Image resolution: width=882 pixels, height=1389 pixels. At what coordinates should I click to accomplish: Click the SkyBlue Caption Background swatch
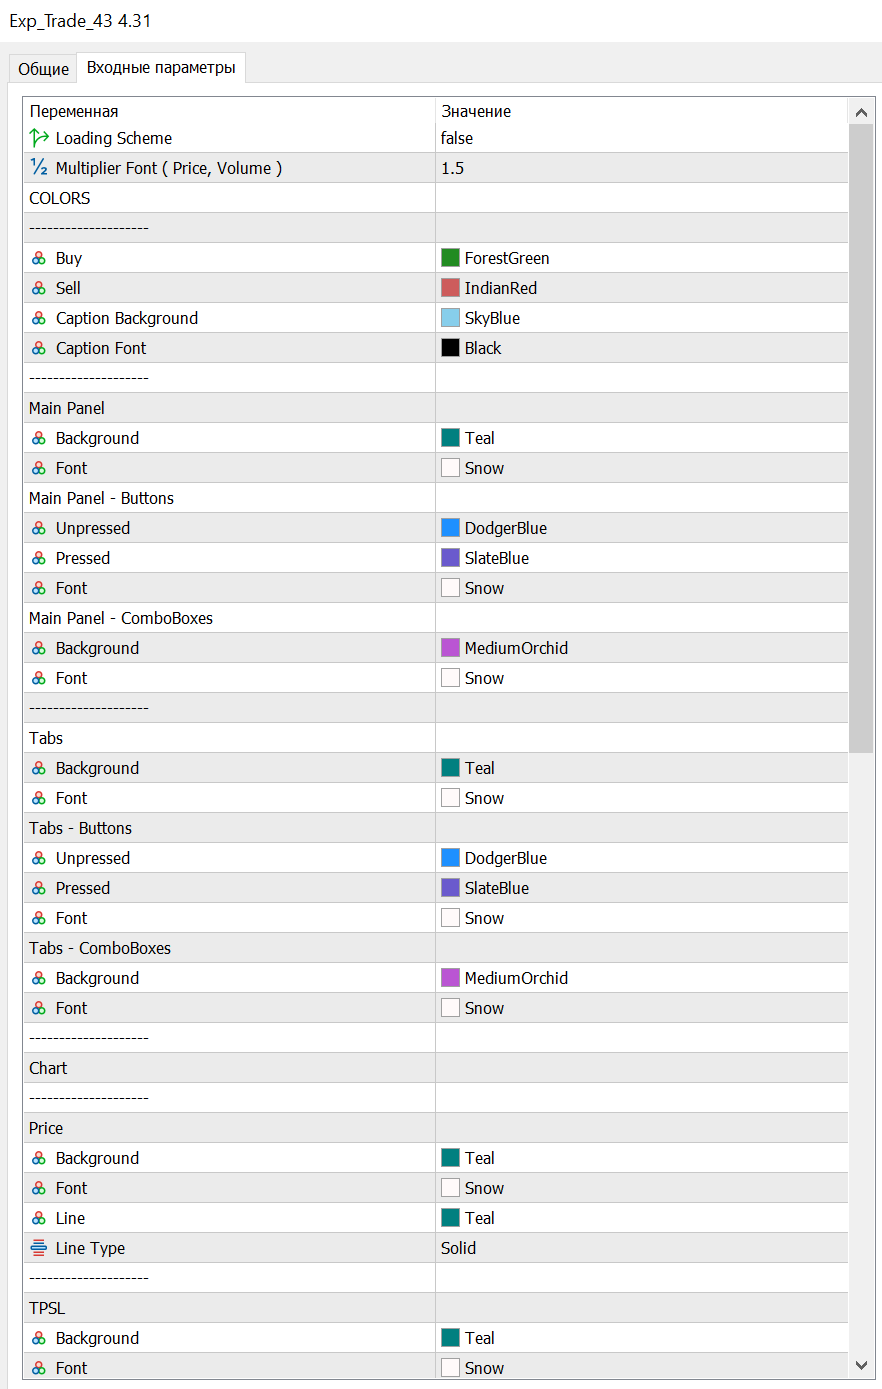coord(451,318)
